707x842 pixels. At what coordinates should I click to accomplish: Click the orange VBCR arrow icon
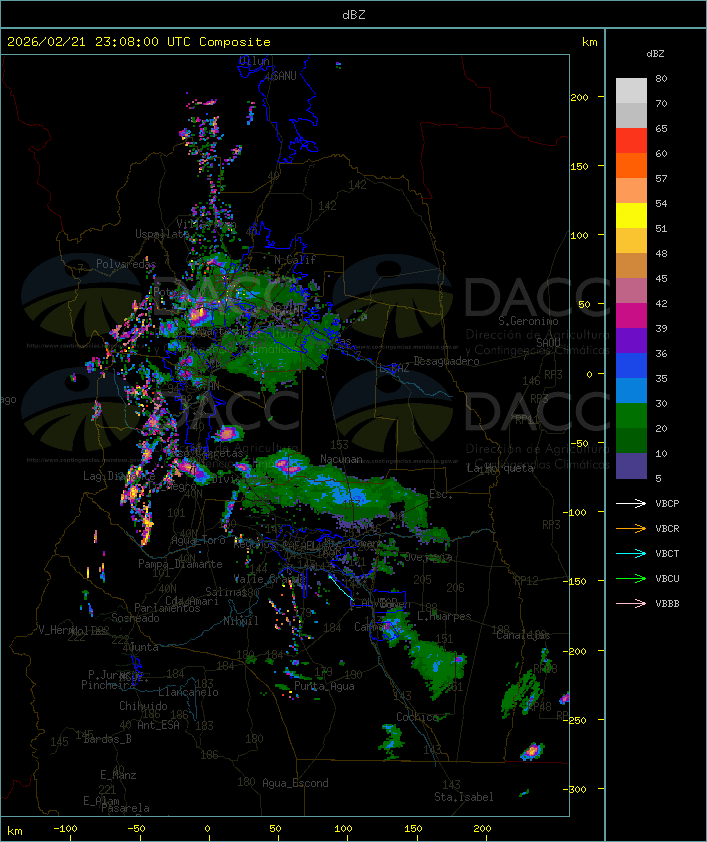click(x=631, y=528)
